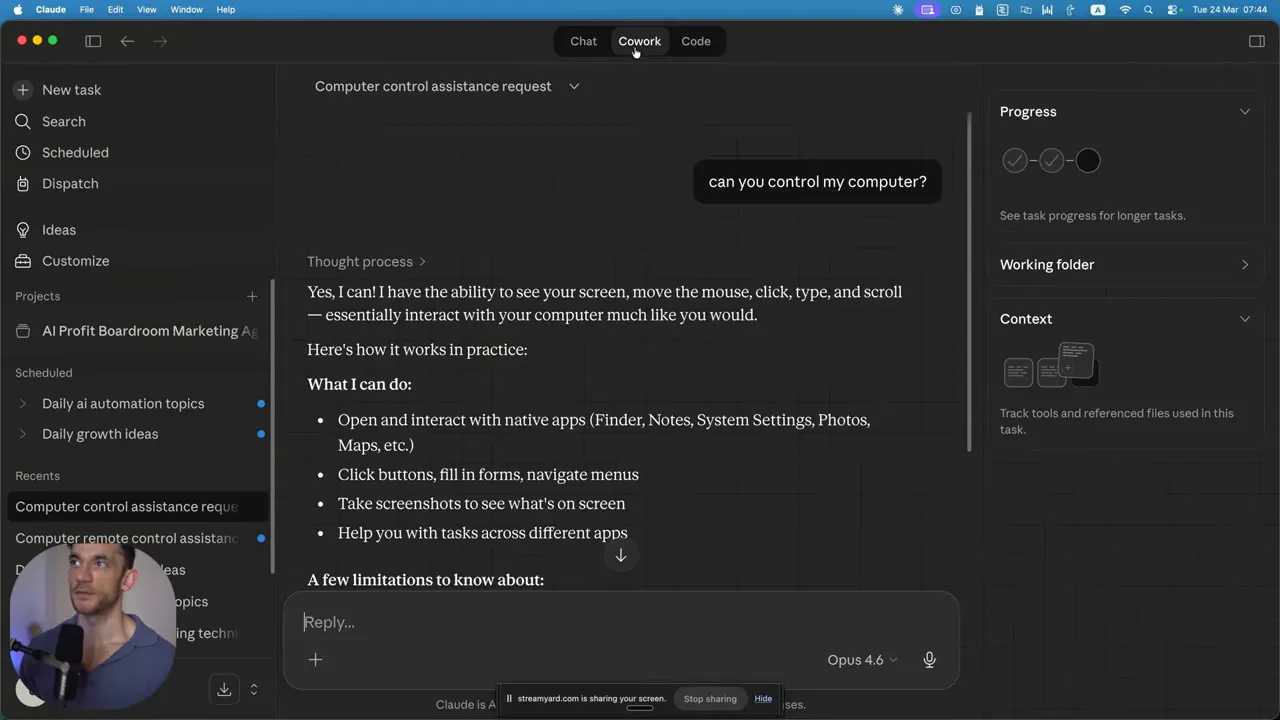Go forward with the right arrow
Screen dimensions: 1280x720
[x=161, y=41]
